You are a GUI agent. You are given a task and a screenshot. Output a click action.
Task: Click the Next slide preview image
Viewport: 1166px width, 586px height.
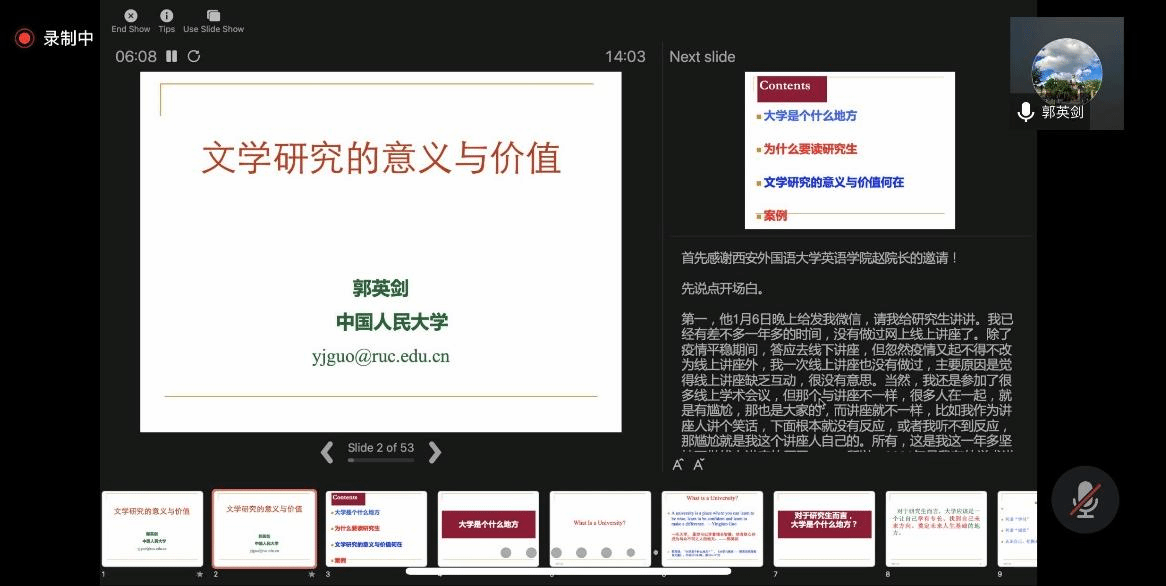(x=849, y=151)
